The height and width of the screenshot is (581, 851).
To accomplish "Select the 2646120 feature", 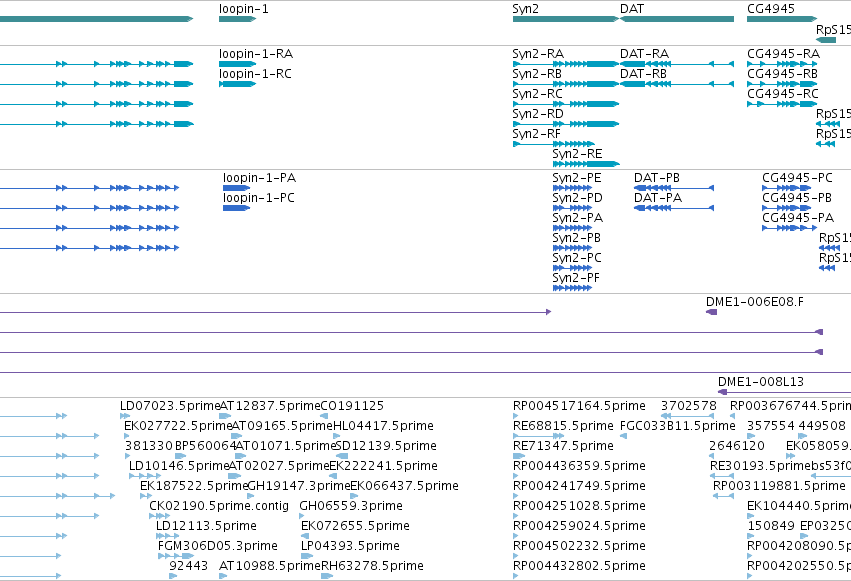I will click(712, 456).
